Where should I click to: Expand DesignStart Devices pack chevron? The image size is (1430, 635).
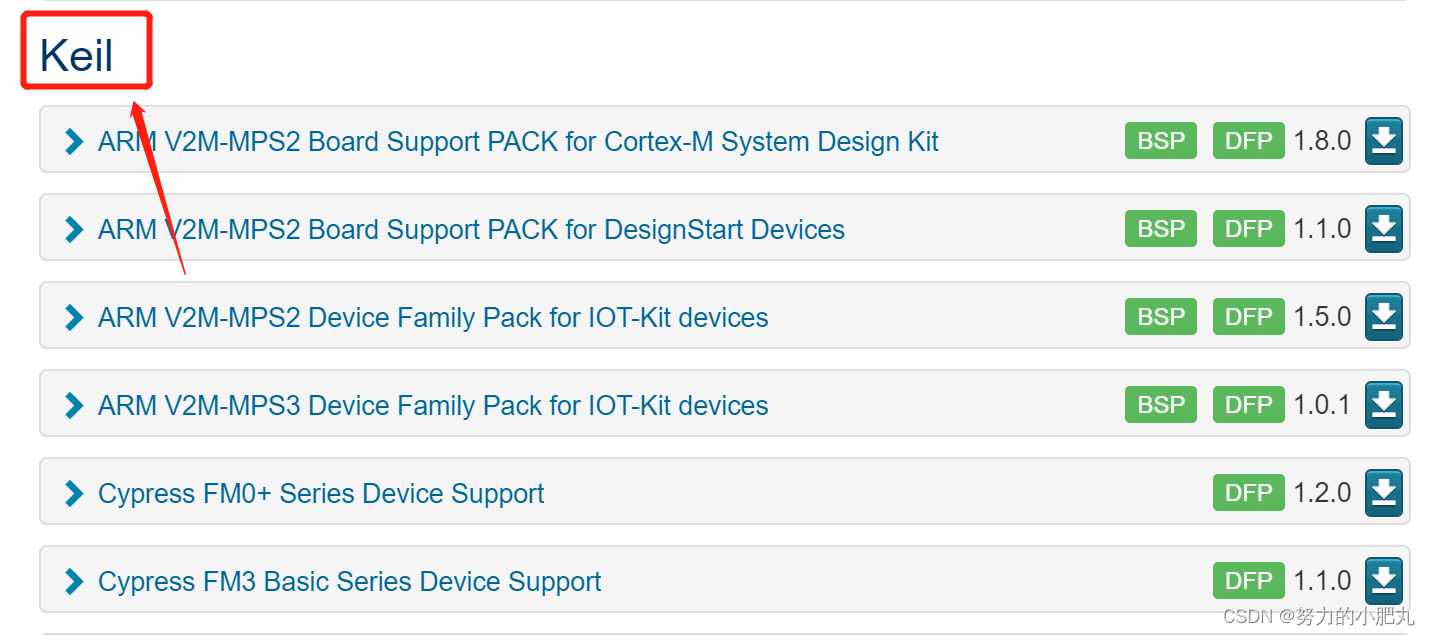pos(73,230)
